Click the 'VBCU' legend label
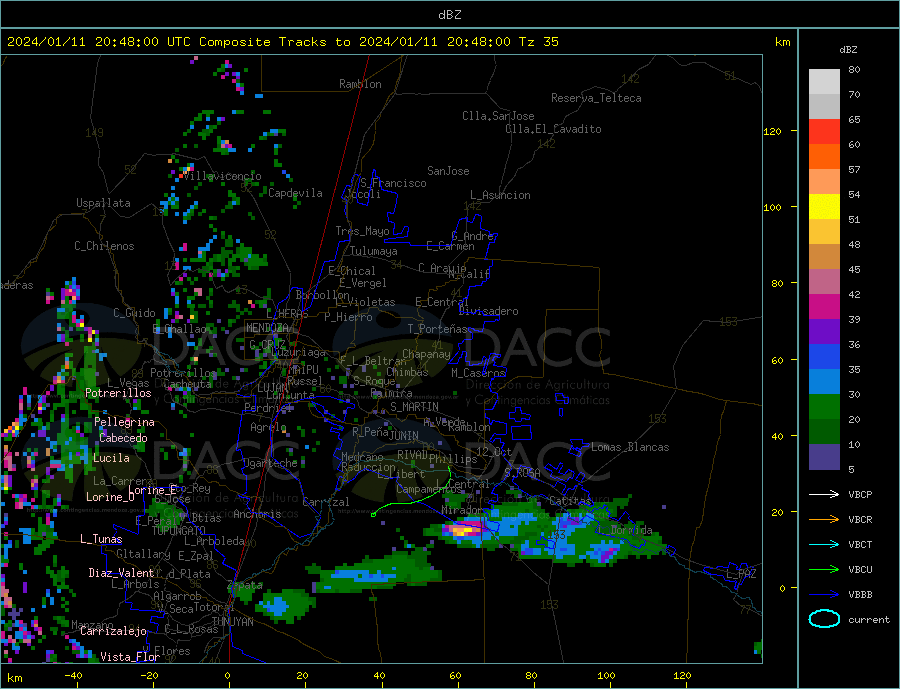 [860, 570]
